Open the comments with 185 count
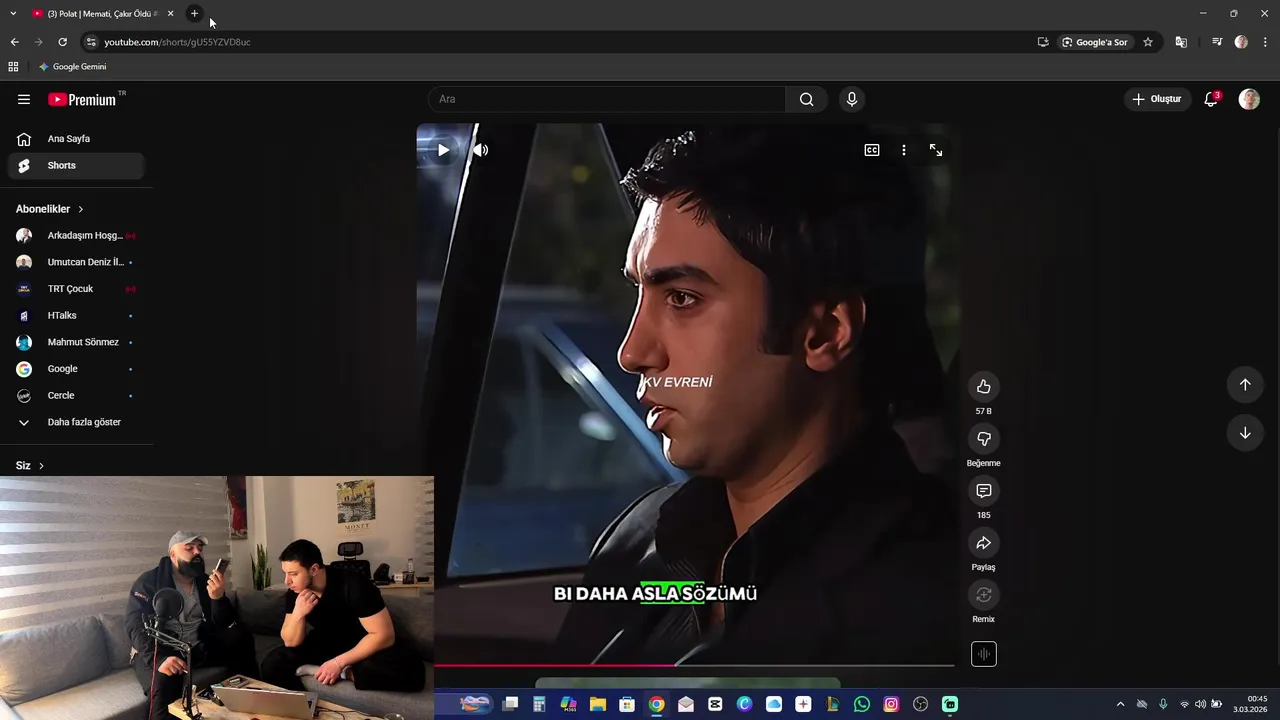The height and width of the screenshot is (720, 1280). (x=984, y=491)
